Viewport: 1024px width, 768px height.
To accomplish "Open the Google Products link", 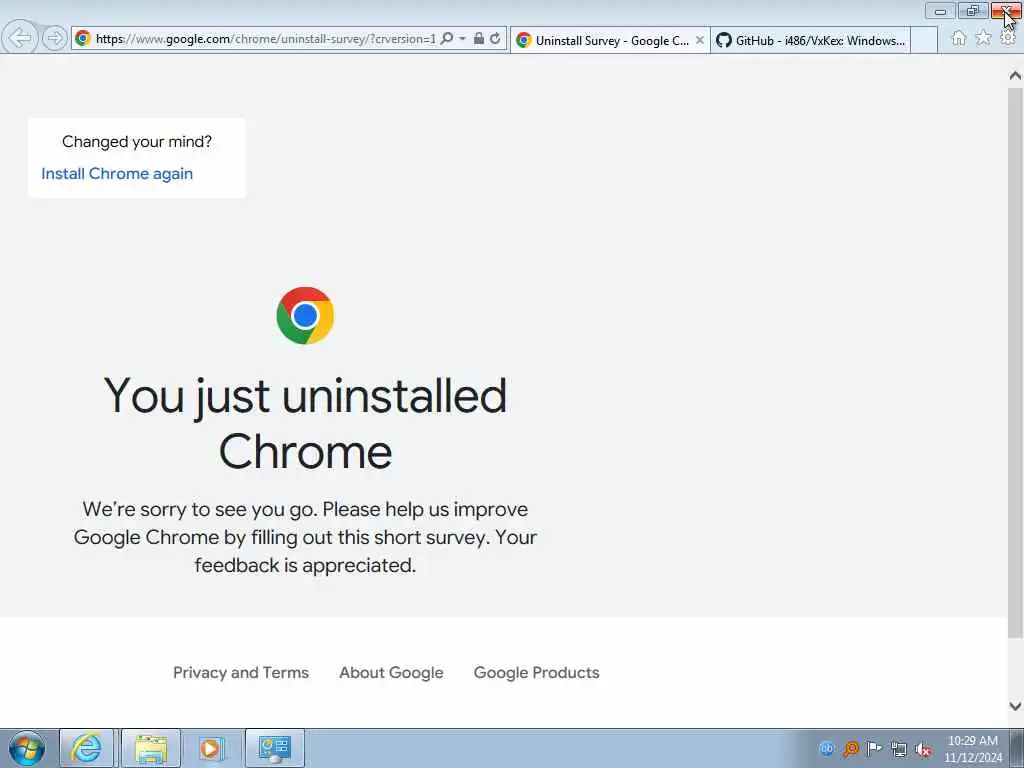I will (537, 673).
